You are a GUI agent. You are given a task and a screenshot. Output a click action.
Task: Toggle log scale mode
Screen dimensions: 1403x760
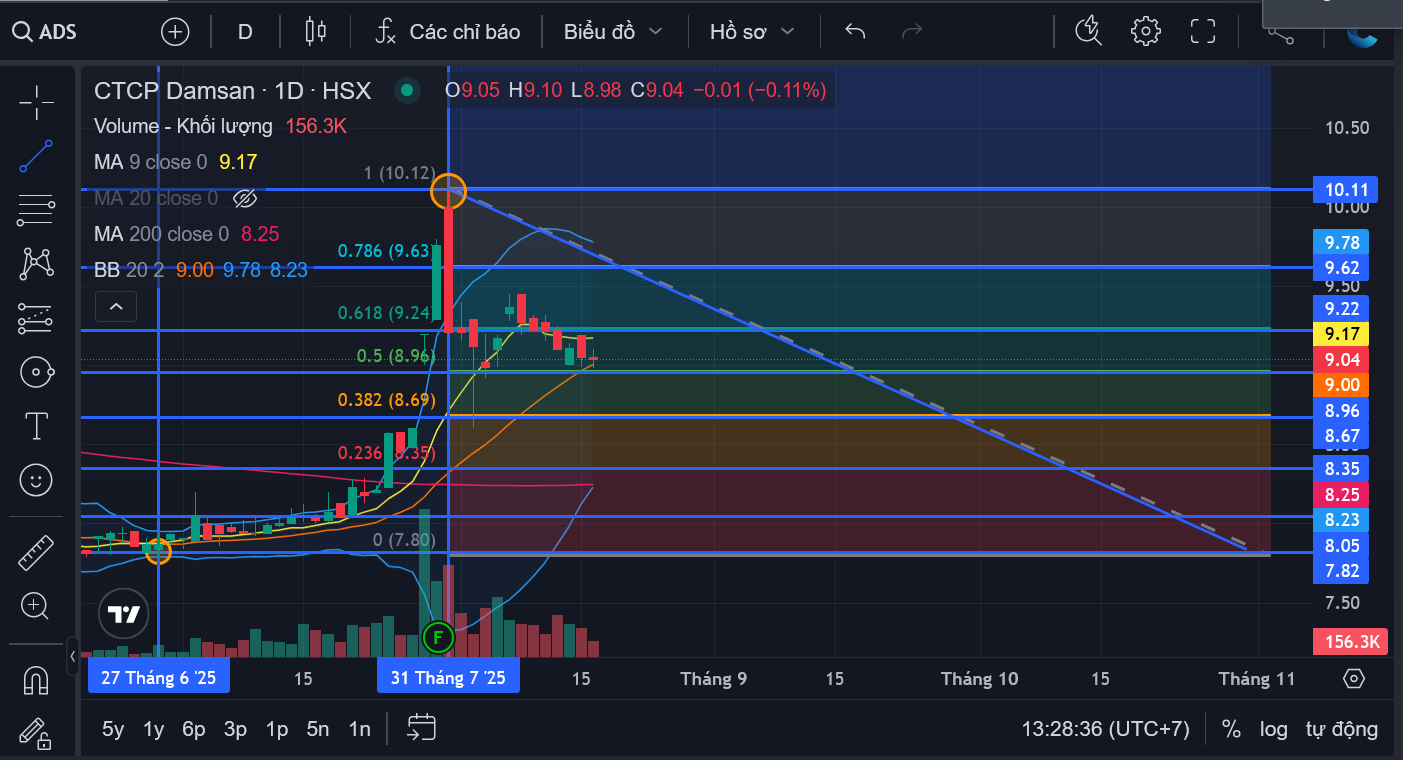tap(1273, 729)
